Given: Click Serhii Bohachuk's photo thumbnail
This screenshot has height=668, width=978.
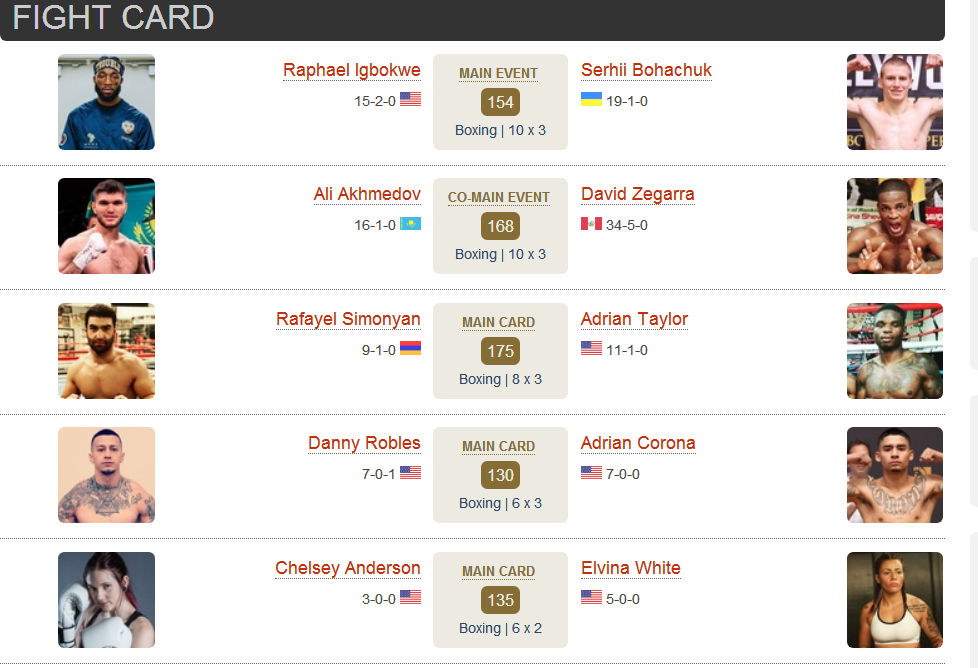Looking at the screenshot, I should (894, 102).
